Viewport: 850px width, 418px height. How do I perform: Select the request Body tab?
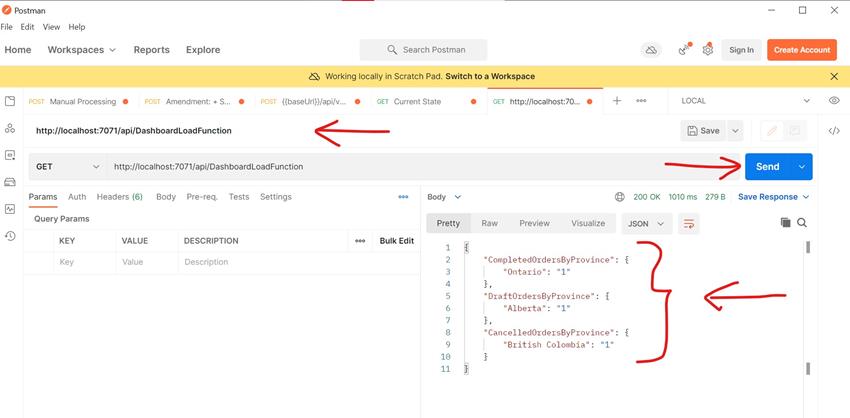coord(166,197)
